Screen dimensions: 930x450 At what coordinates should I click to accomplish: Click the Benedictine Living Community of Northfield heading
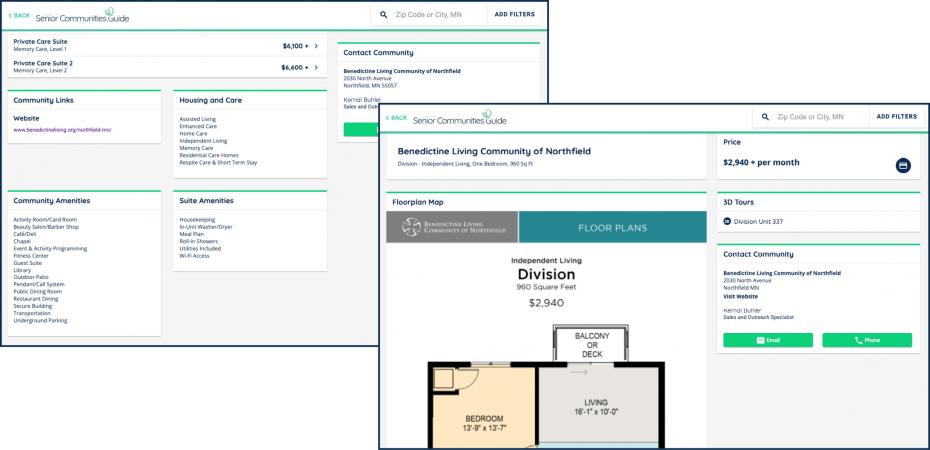coord(494,151)
